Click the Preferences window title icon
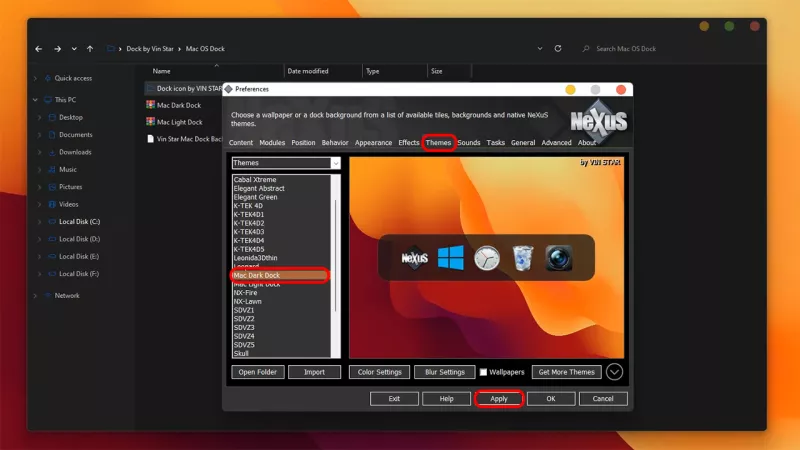 (x=229, y=89)
